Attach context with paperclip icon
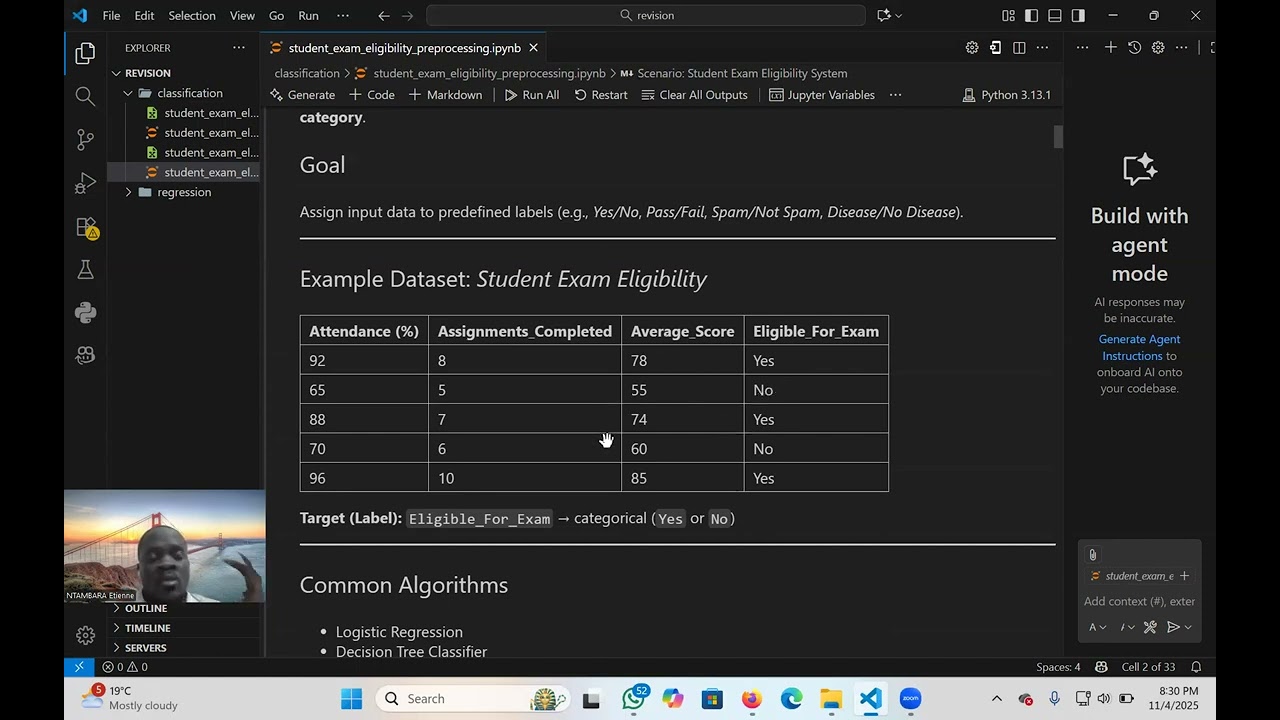 1092,555
